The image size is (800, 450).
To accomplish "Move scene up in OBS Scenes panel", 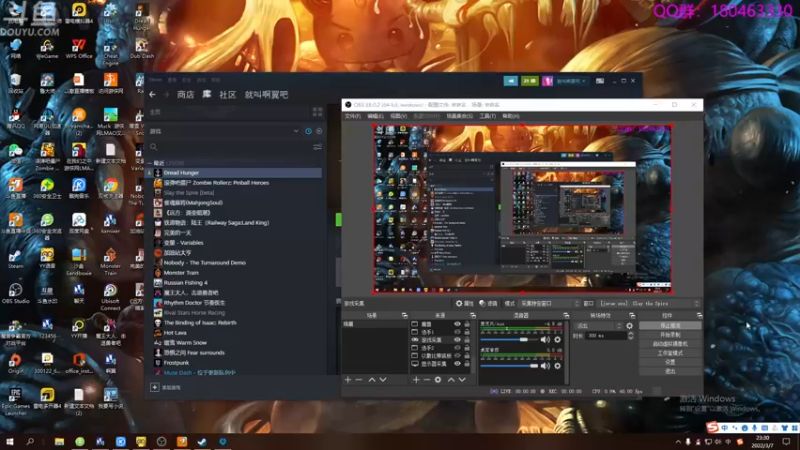I will click(x=372, y=380).
